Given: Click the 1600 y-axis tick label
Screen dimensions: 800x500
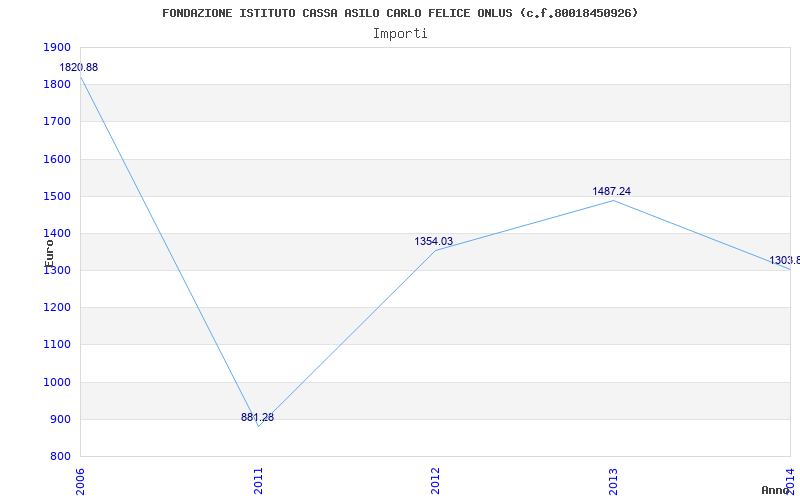Looking at the screenshot, I should [x=57, y=159].
